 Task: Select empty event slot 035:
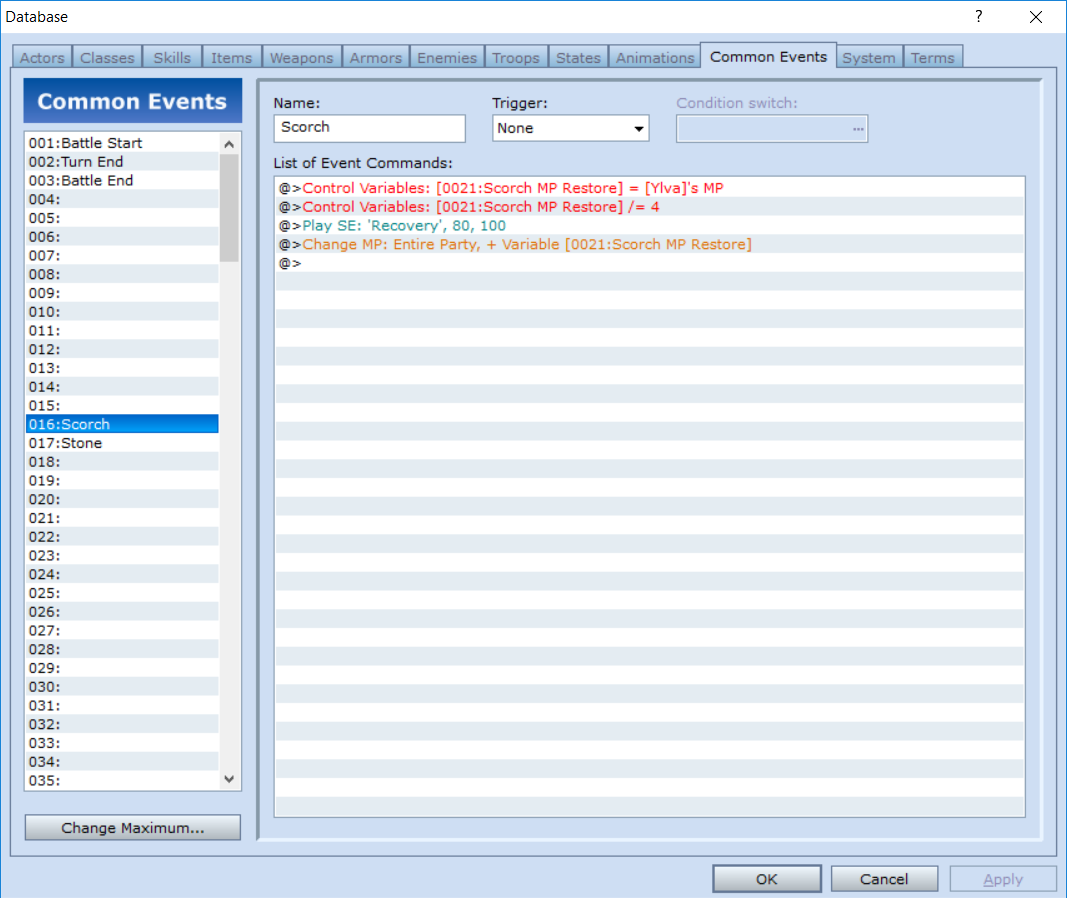pos(122,780)
